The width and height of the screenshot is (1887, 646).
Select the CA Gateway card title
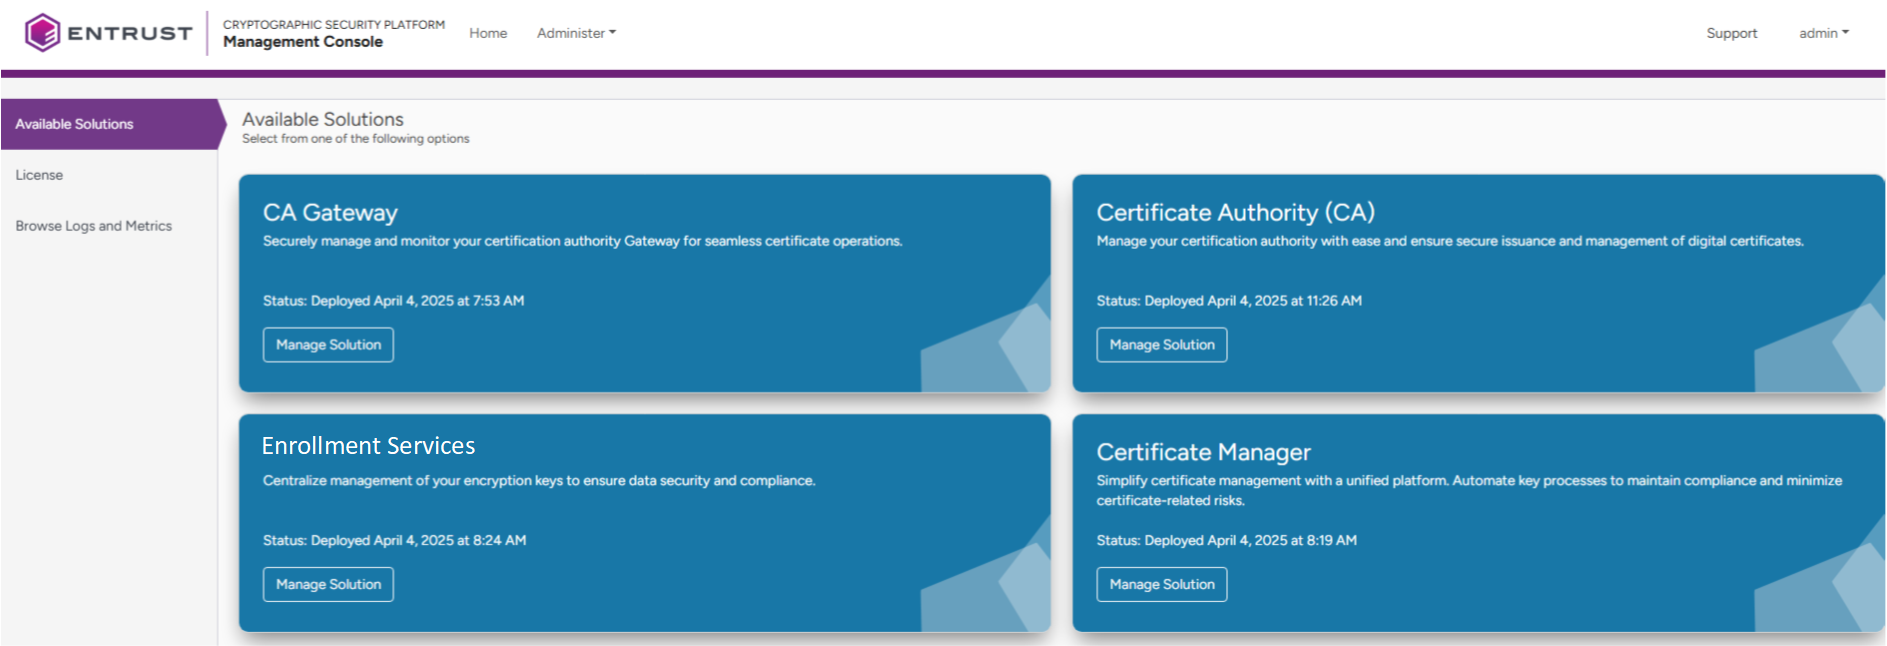pos(330,212)
